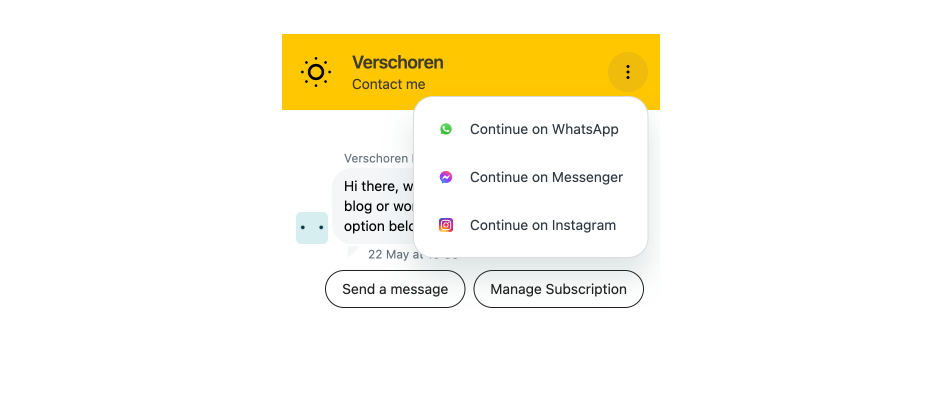Click the Instagram camera icon
The image size is (942, 417).
pyautogui.click(x=446, y=225)
